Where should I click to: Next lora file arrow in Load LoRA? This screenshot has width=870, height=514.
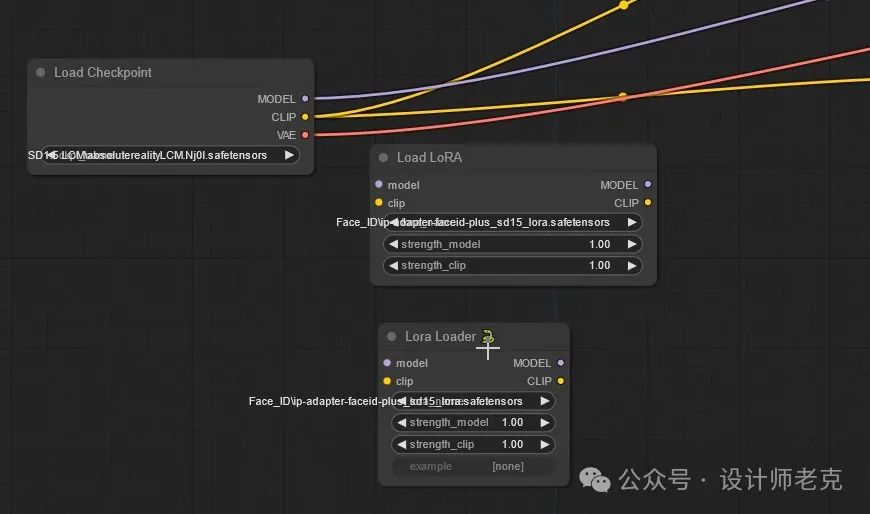point(631,222)
